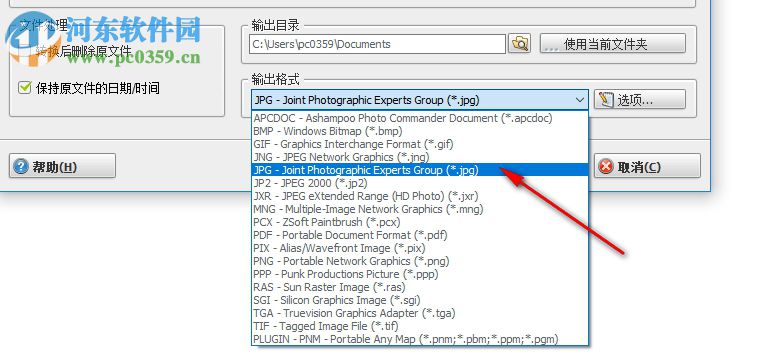Select JXR - JPEG eXtended Range option
Viewport: 780px width, 363px height.
[x=420, y=196]
